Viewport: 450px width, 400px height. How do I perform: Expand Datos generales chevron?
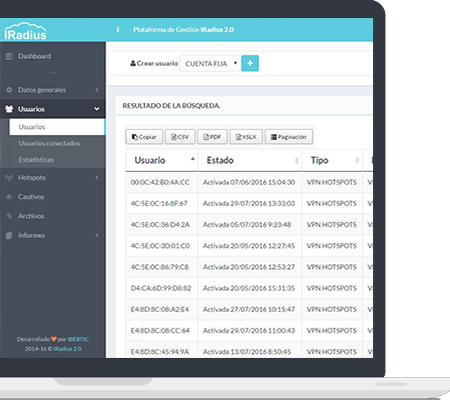click(97, 90)
